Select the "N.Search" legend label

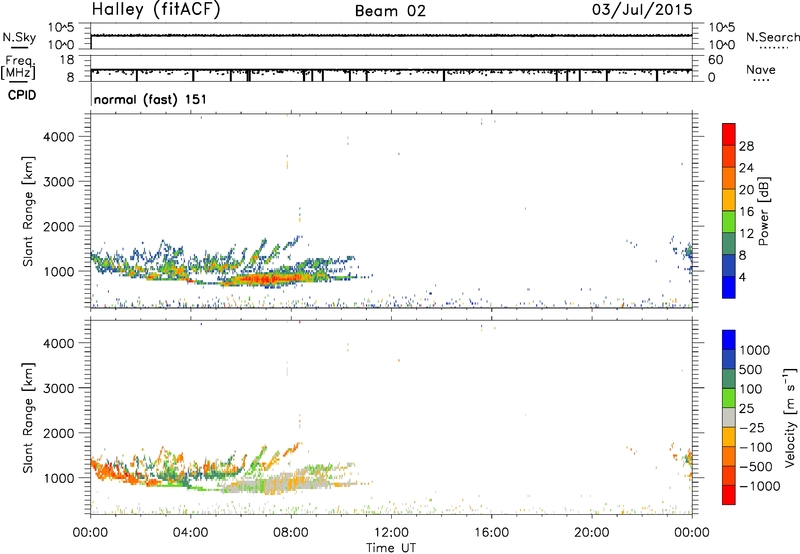[x=773, y=37]
